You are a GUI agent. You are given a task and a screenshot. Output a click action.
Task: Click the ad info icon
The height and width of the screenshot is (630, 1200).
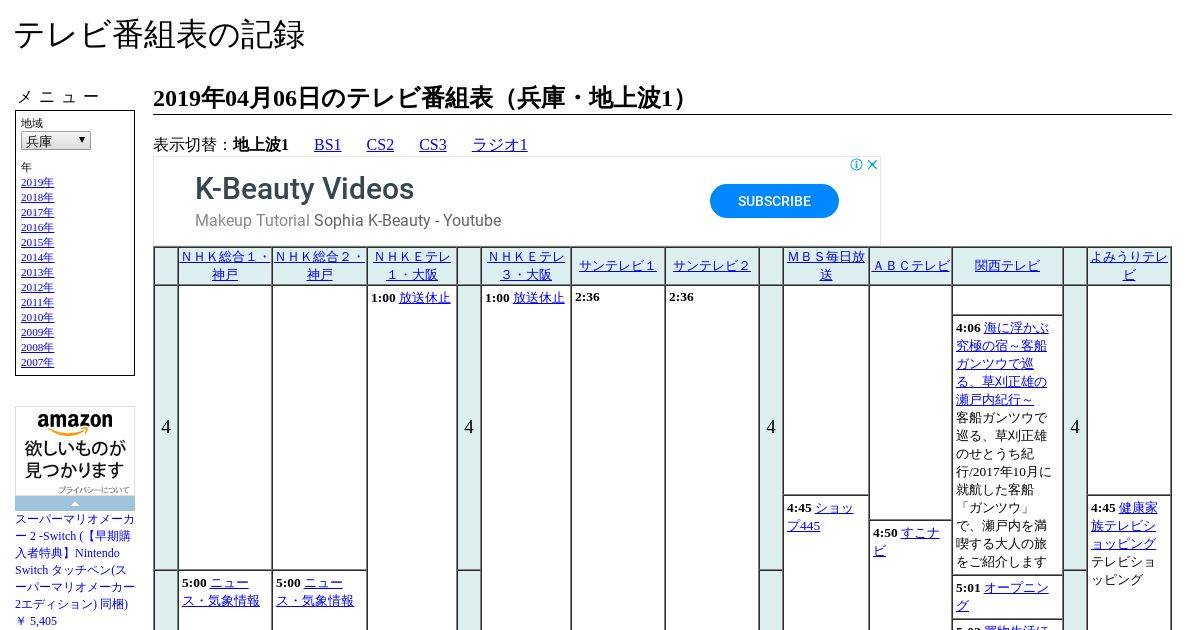coord(857,165)
